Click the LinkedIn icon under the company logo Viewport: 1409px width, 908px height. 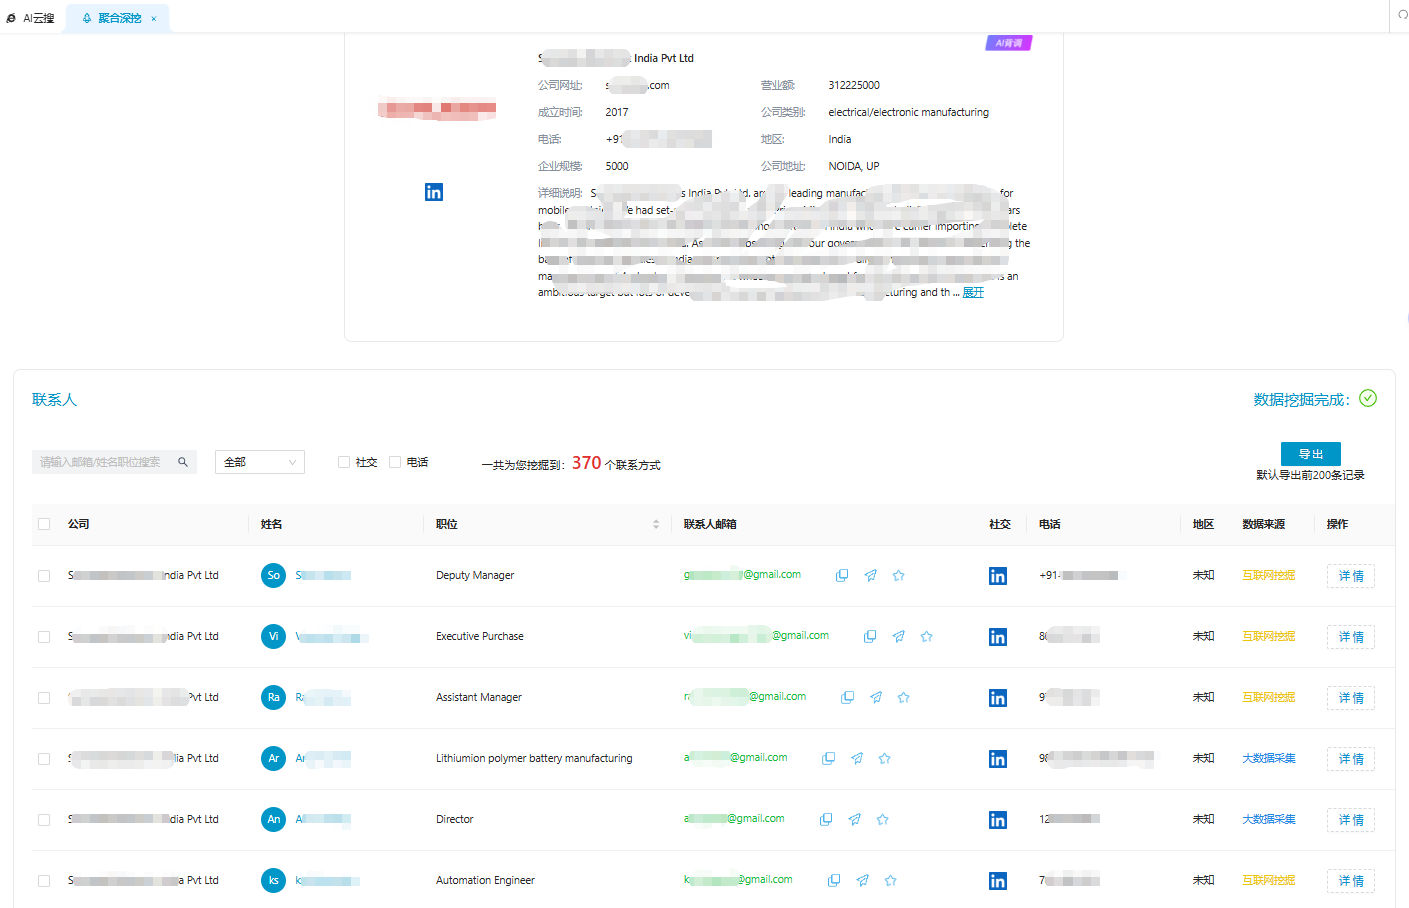click(x=434, y=192)
